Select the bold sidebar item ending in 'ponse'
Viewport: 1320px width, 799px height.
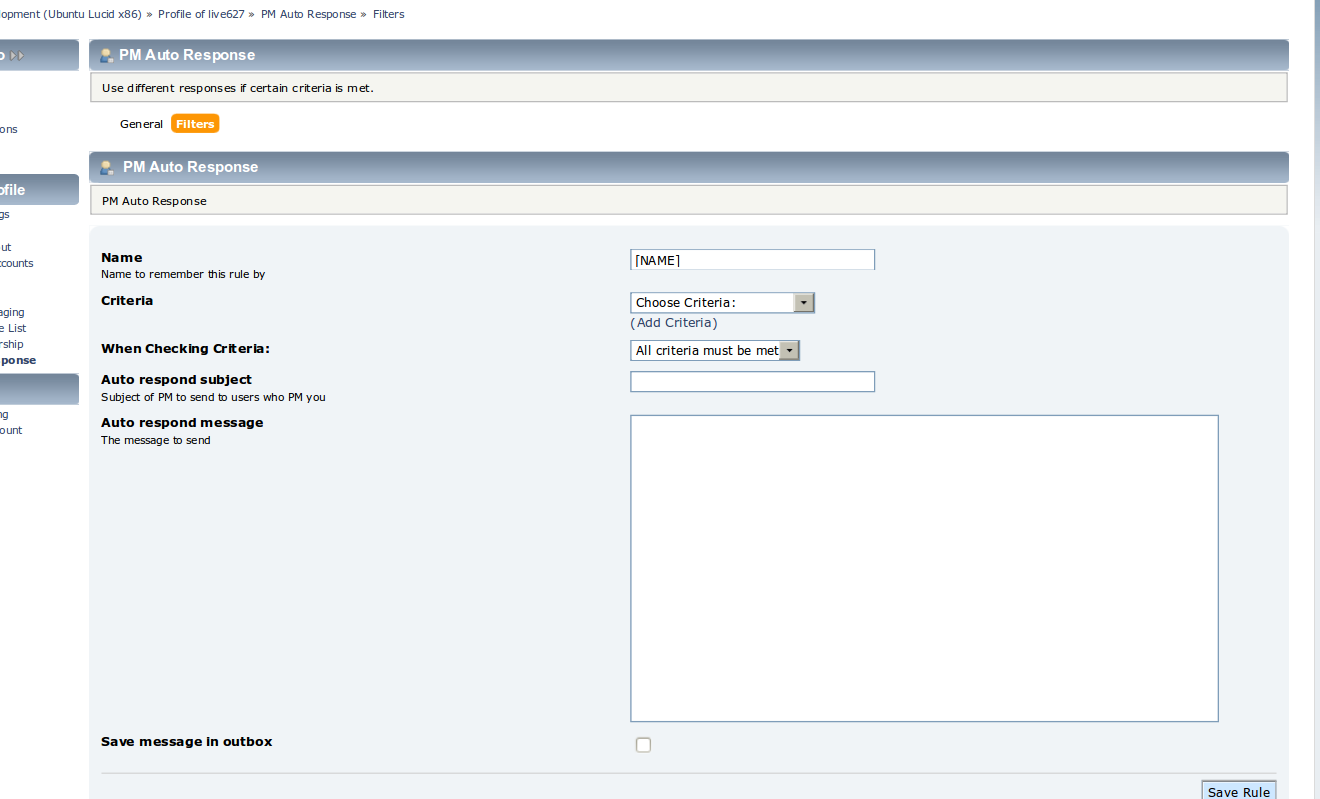(x=18, y=360)
